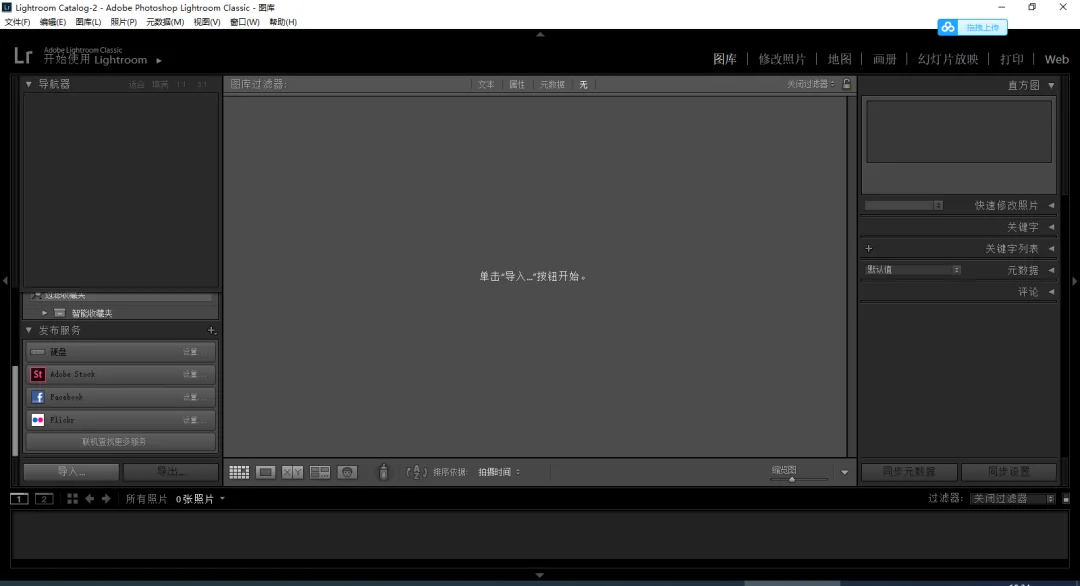Click main window display button 1
Viewport: 1080px width, 586px height.
tap(19, 499)
